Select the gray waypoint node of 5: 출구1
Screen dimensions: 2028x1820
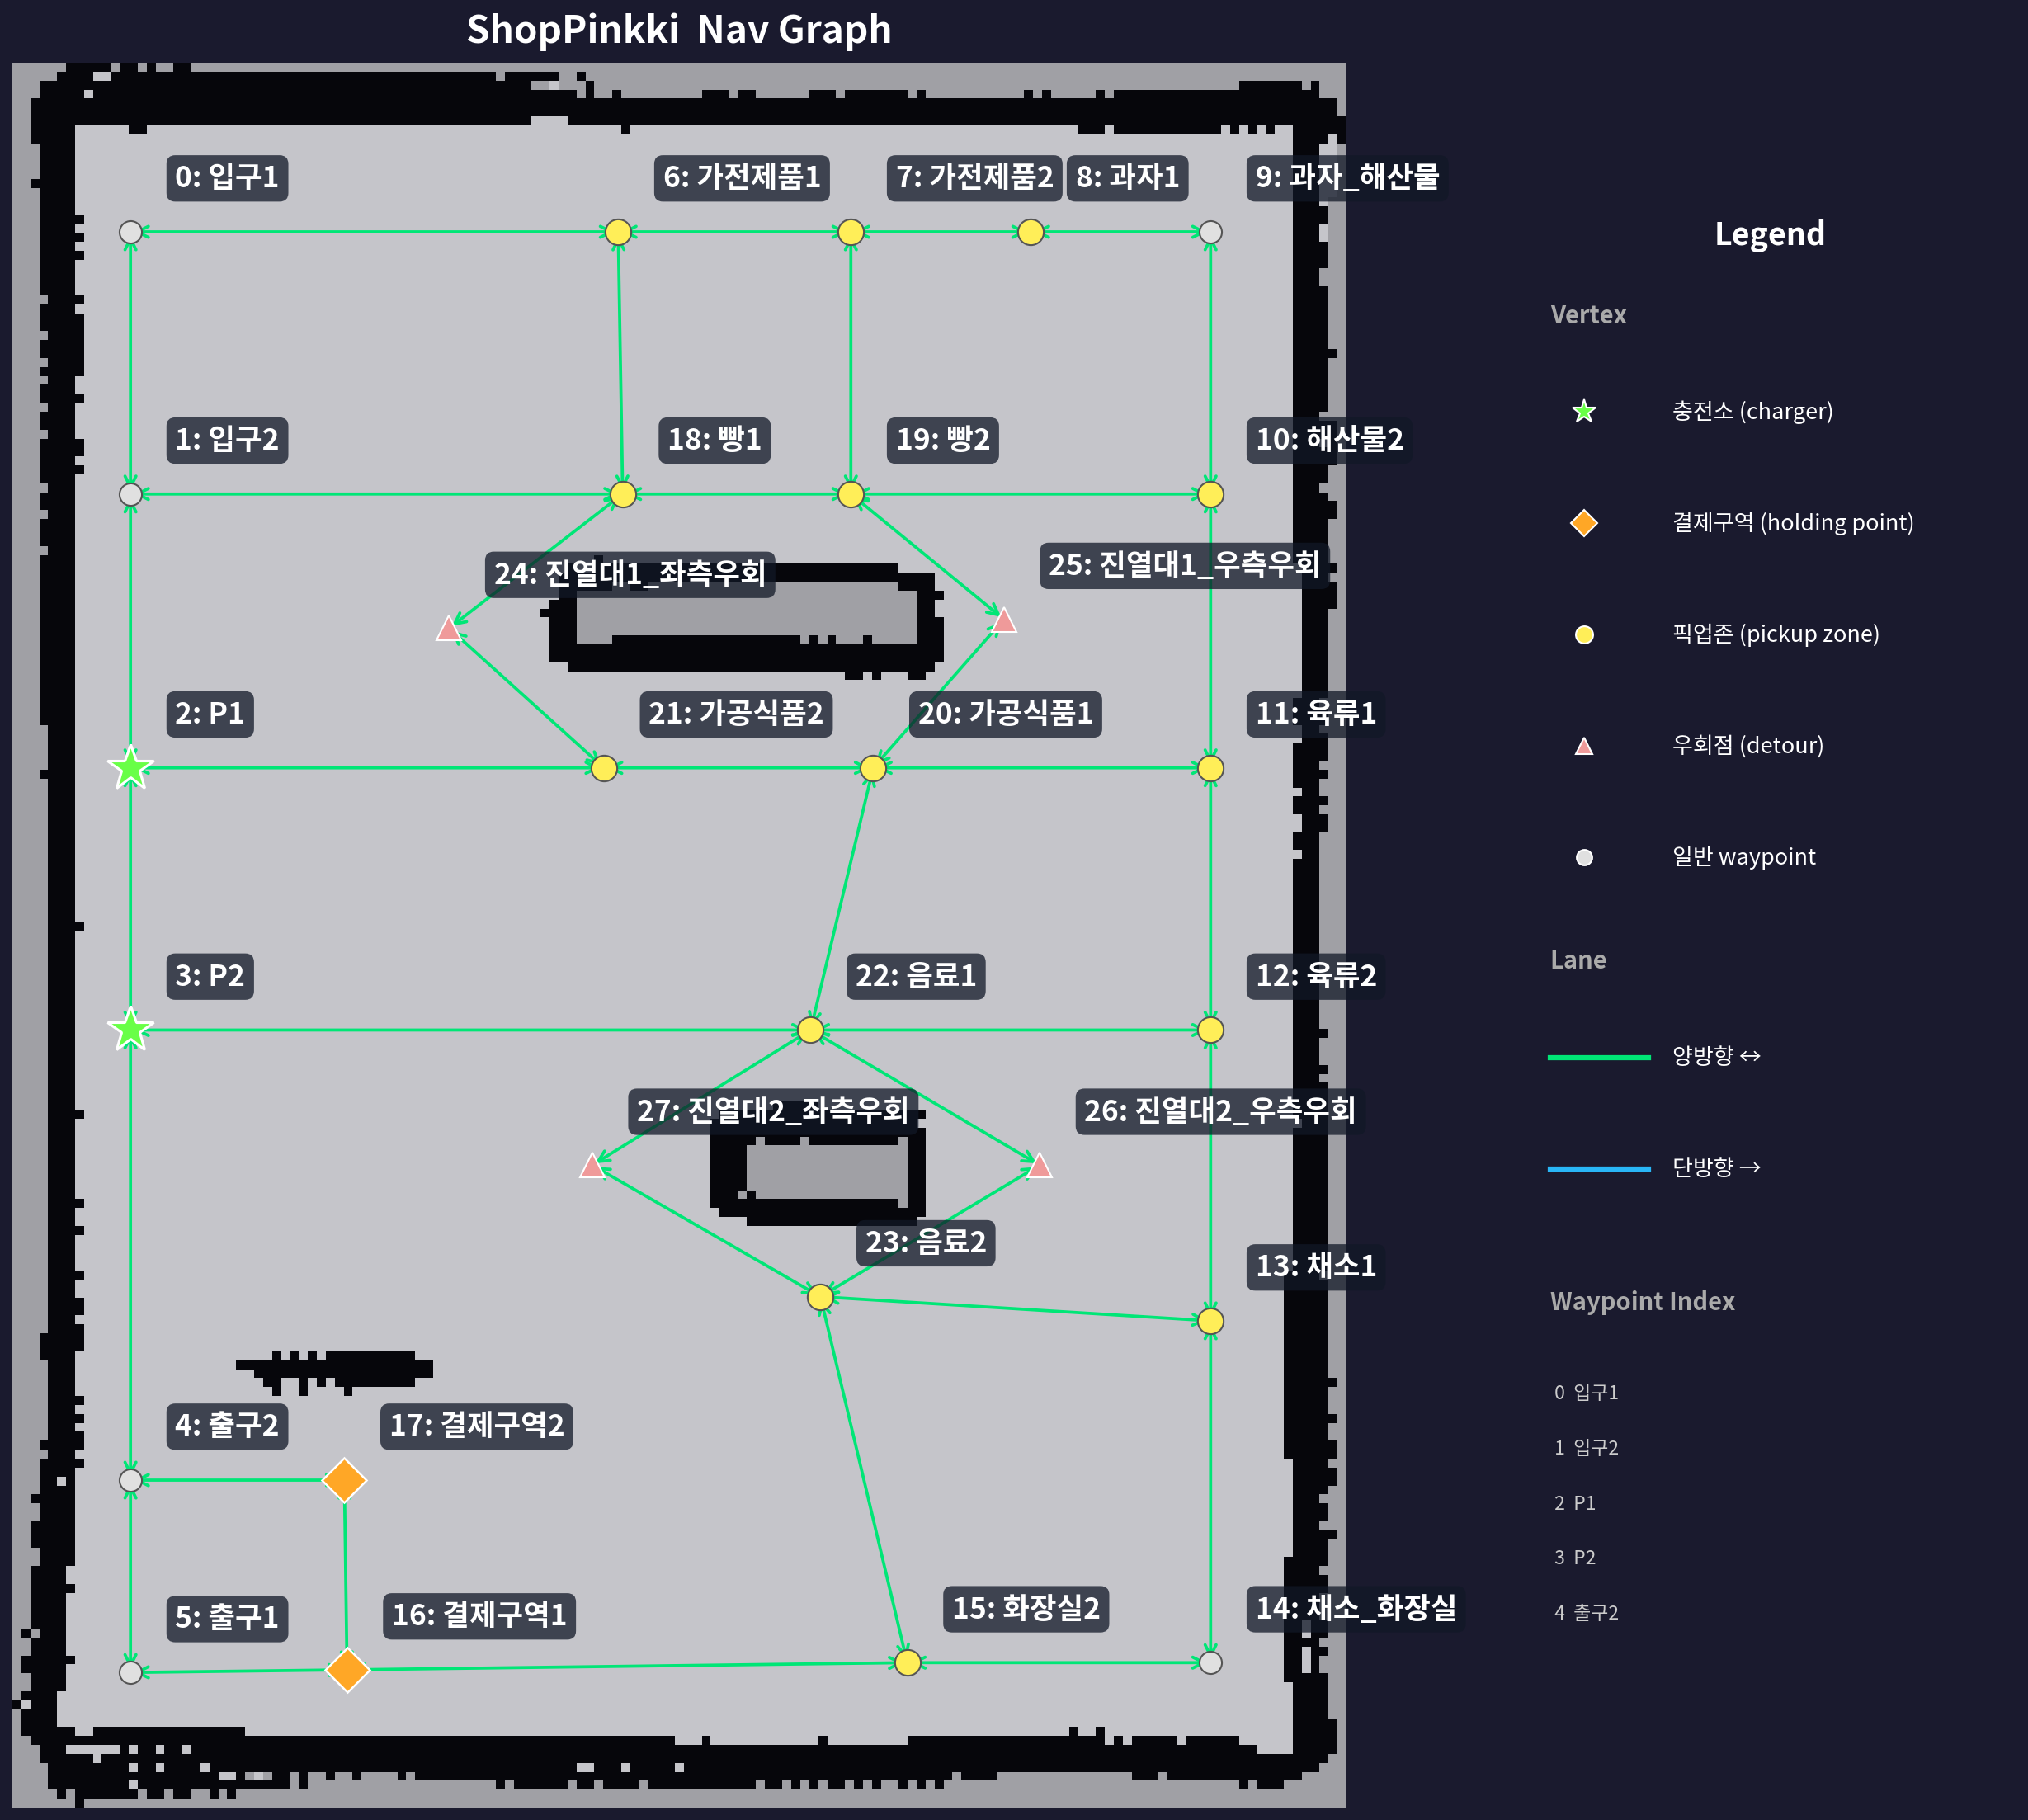[x=131, y=1672]
